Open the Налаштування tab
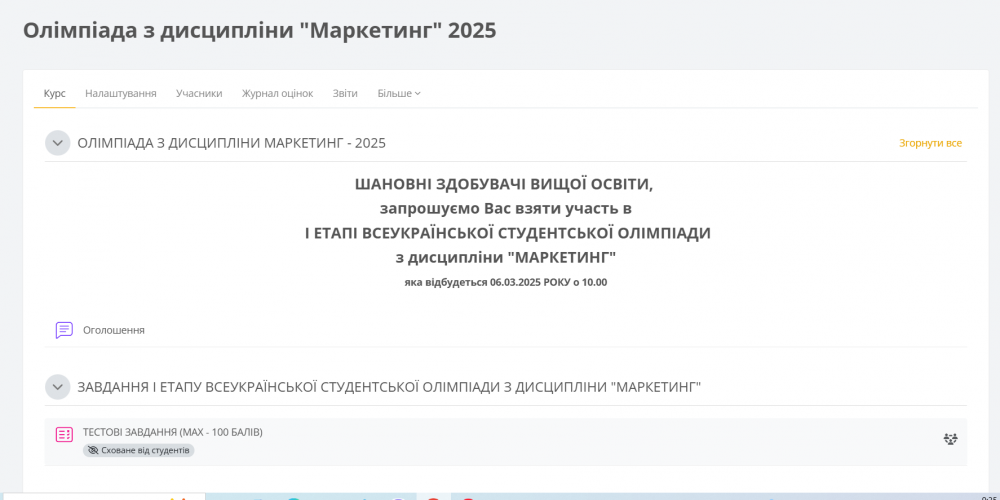Viewport: 1000px width, 500px height. (121, 93)
